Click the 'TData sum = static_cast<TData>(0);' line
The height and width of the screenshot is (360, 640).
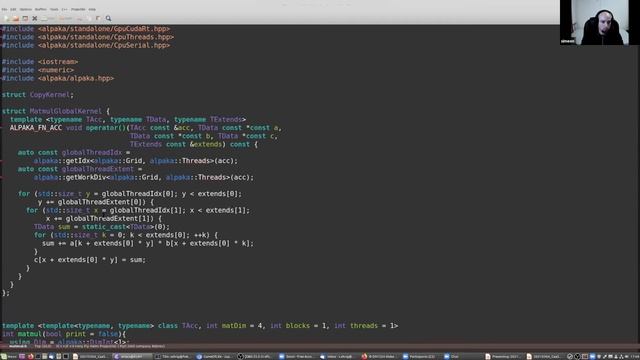102,227
